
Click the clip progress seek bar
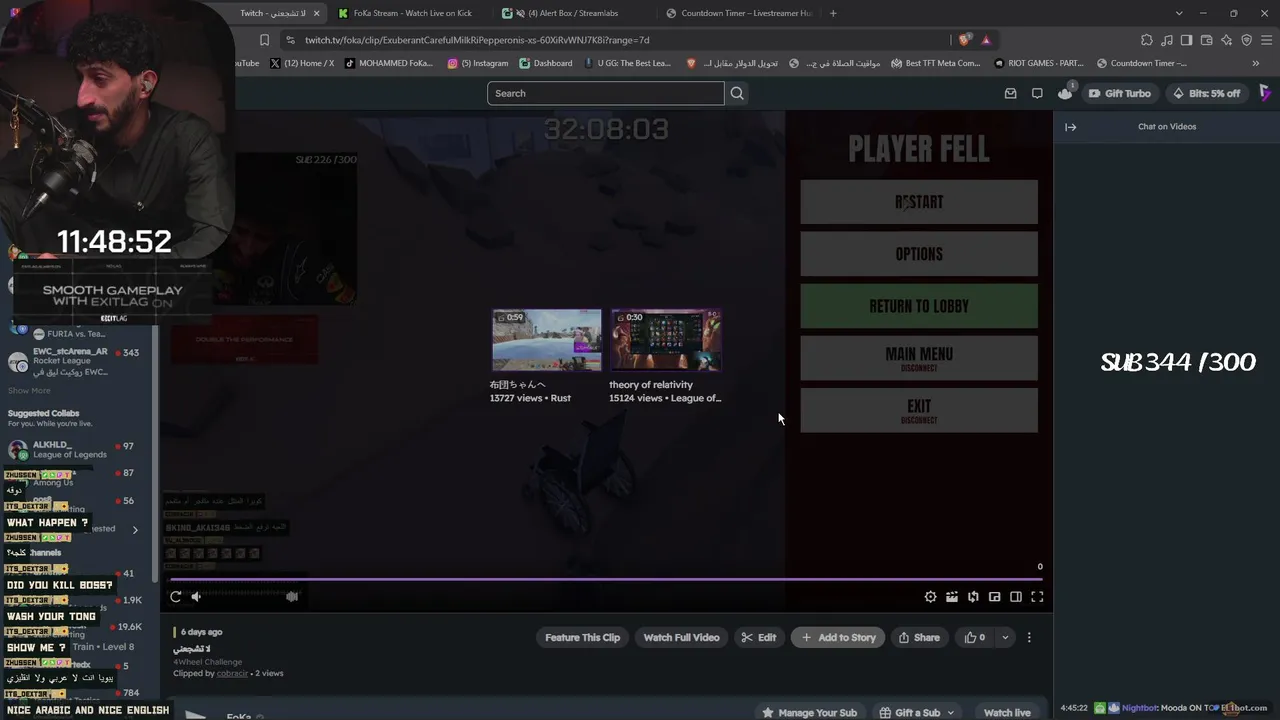pyautogui.click(x=606, y=579)
